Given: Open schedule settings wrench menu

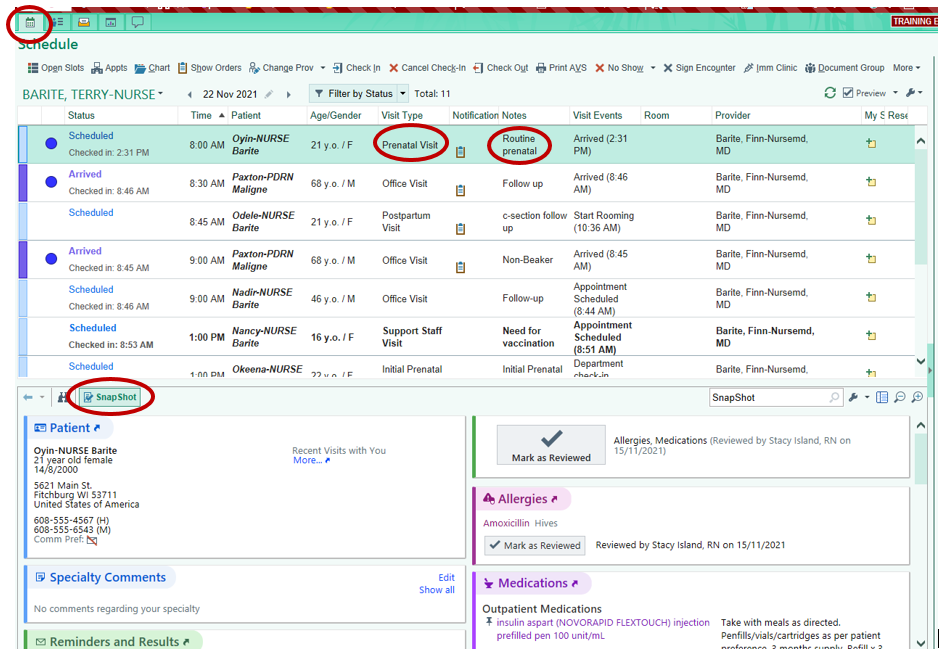Looking at the screenshot, I should pyautogui.click(x=914, y=93).
